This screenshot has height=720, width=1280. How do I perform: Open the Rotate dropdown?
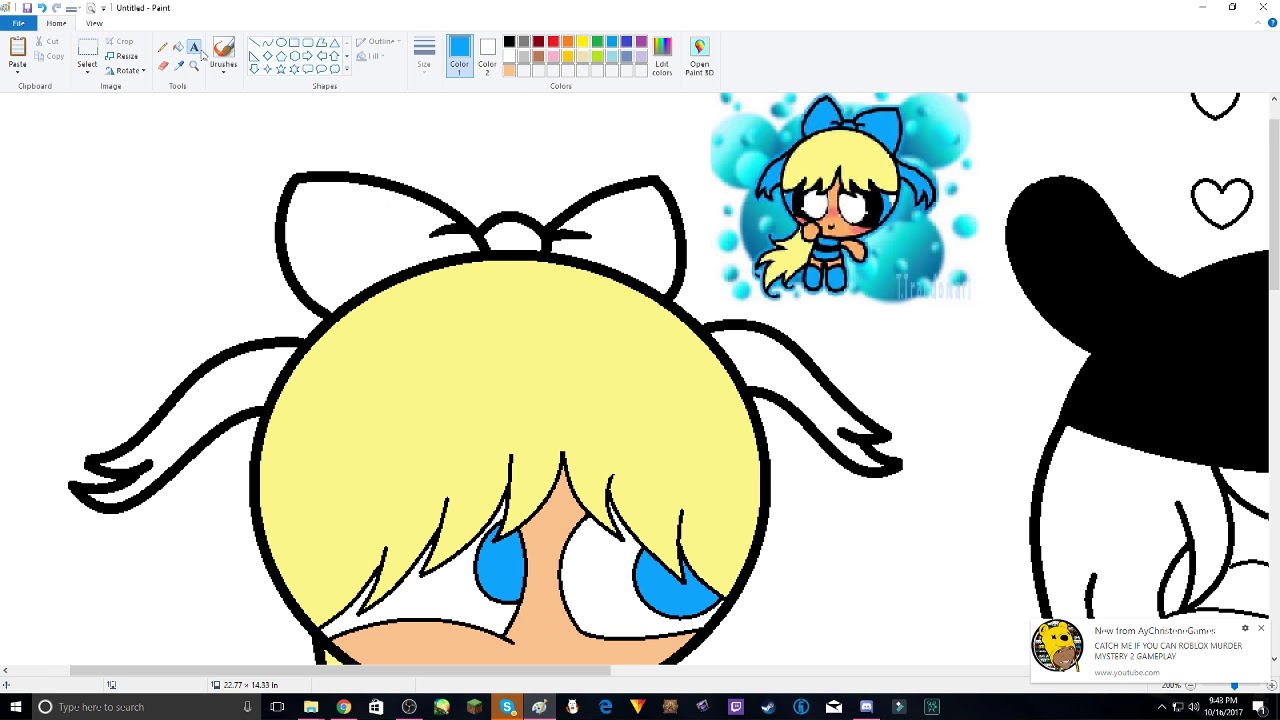point(126,71)
